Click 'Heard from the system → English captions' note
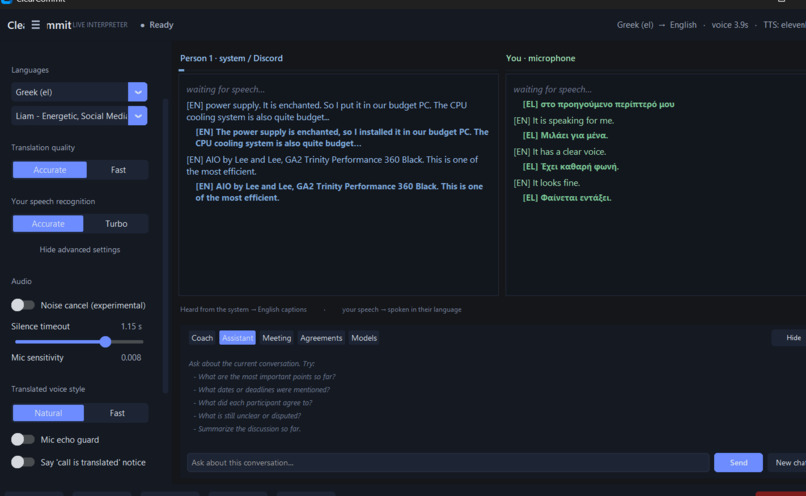 243,309
